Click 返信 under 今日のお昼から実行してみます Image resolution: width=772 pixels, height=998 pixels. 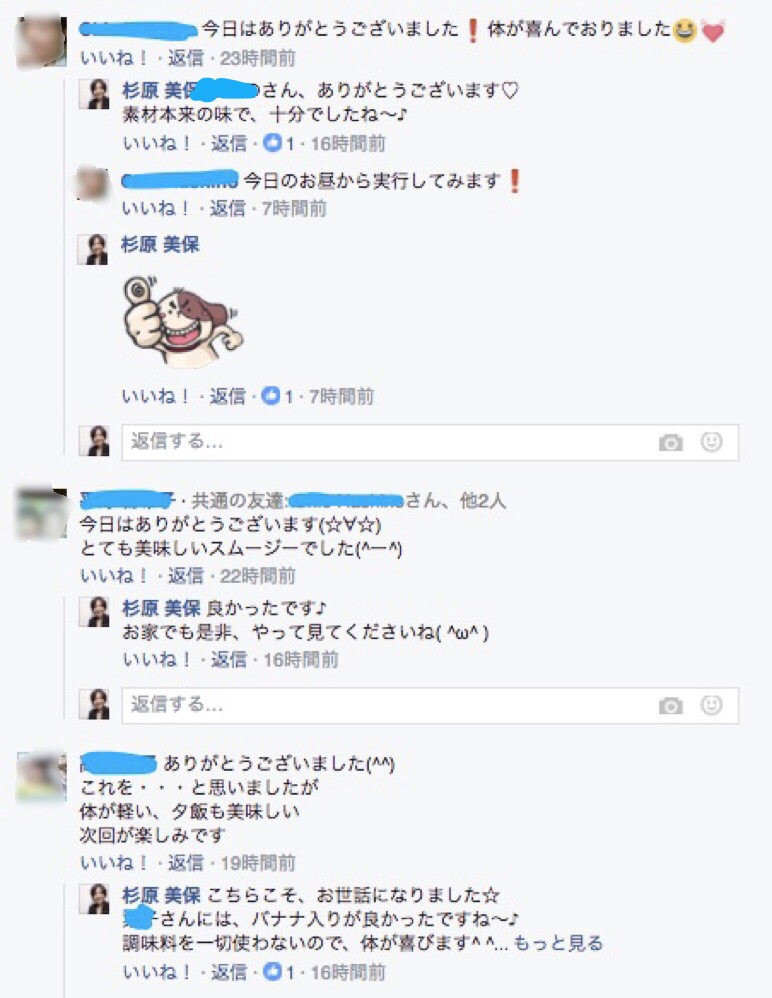click(x=228, y=208)
